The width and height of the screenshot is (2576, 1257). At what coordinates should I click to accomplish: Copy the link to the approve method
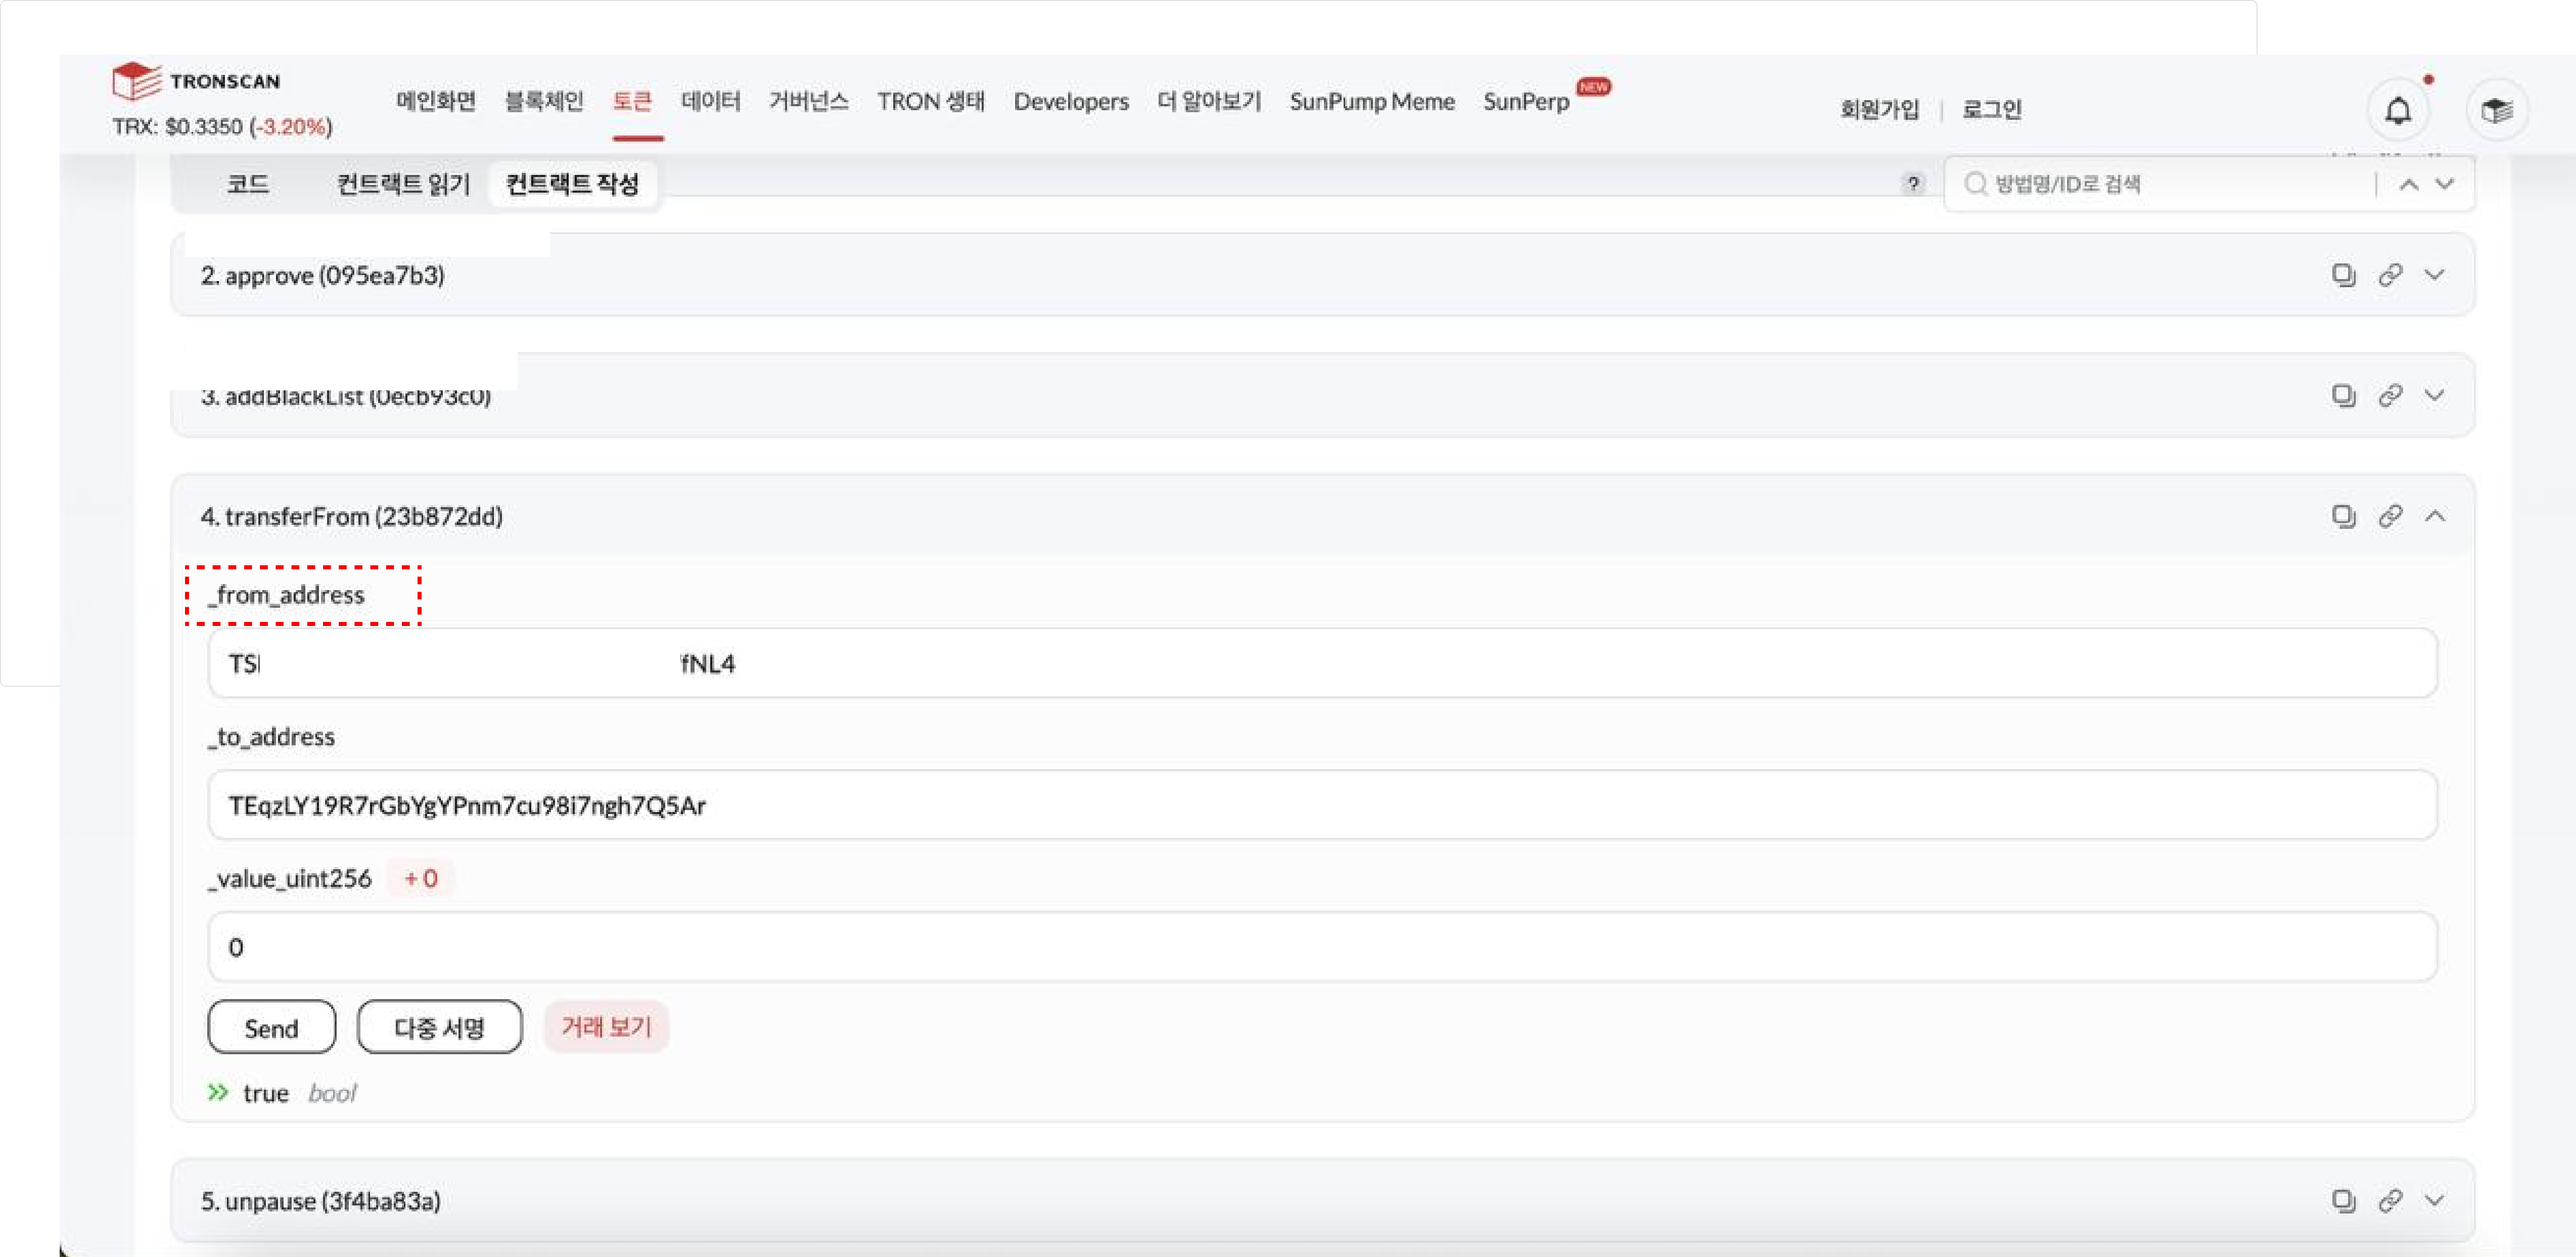click(x=2390, y=274)
